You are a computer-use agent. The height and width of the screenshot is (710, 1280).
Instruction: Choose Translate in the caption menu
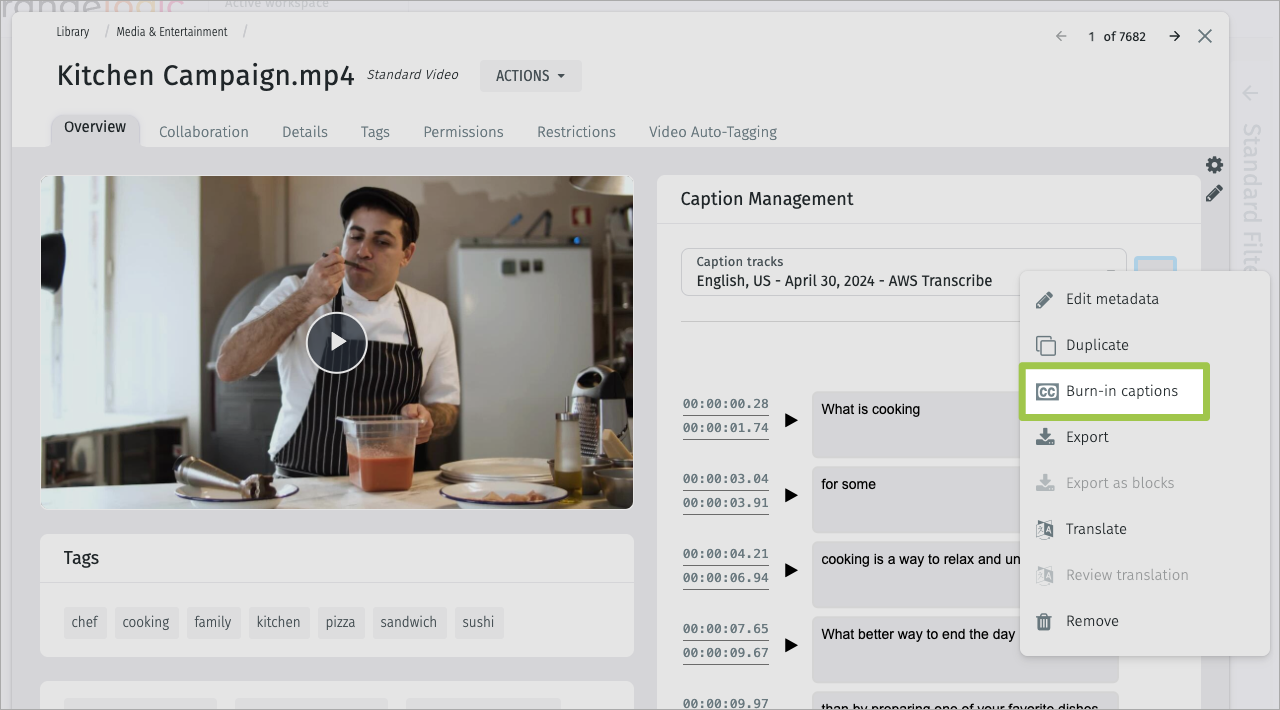1095,529
